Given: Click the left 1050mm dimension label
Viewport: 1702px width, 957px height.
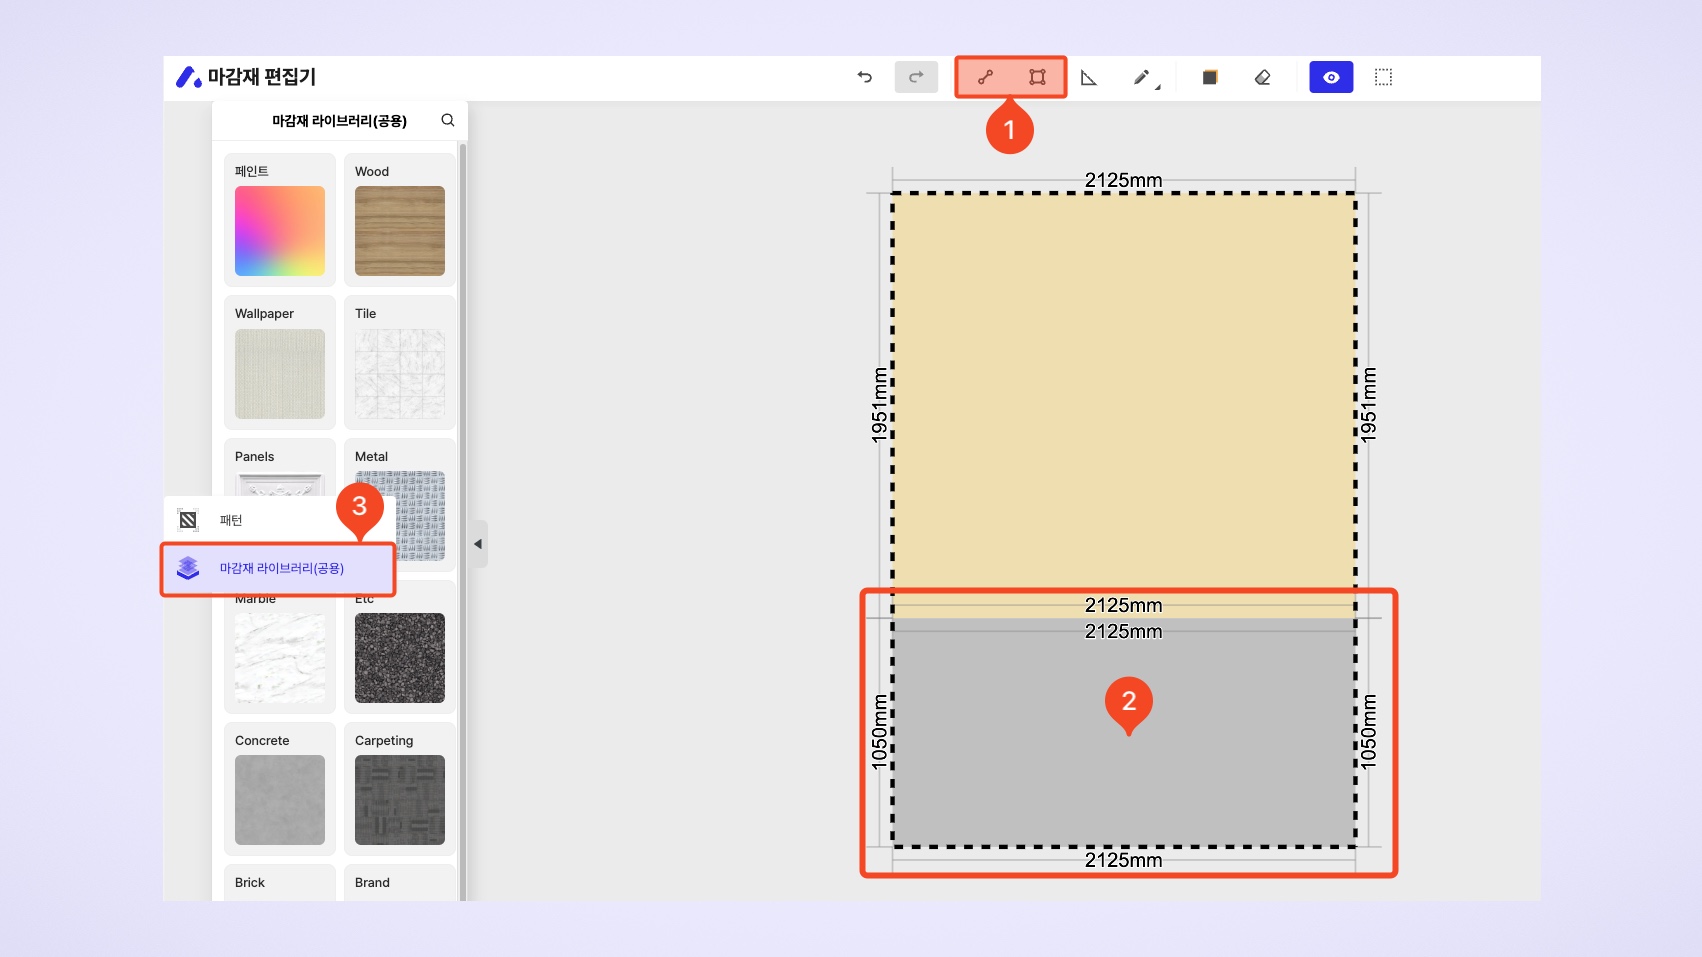Looking at the screenshot, I should click(879, 732).
